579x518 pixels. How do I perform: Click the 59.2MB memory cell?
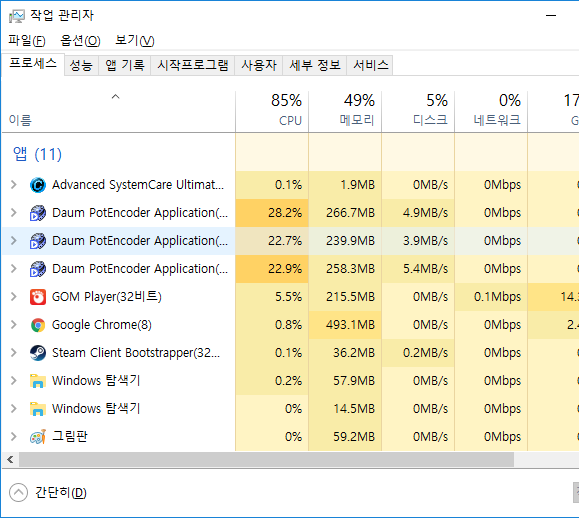(x=345, y=437)
